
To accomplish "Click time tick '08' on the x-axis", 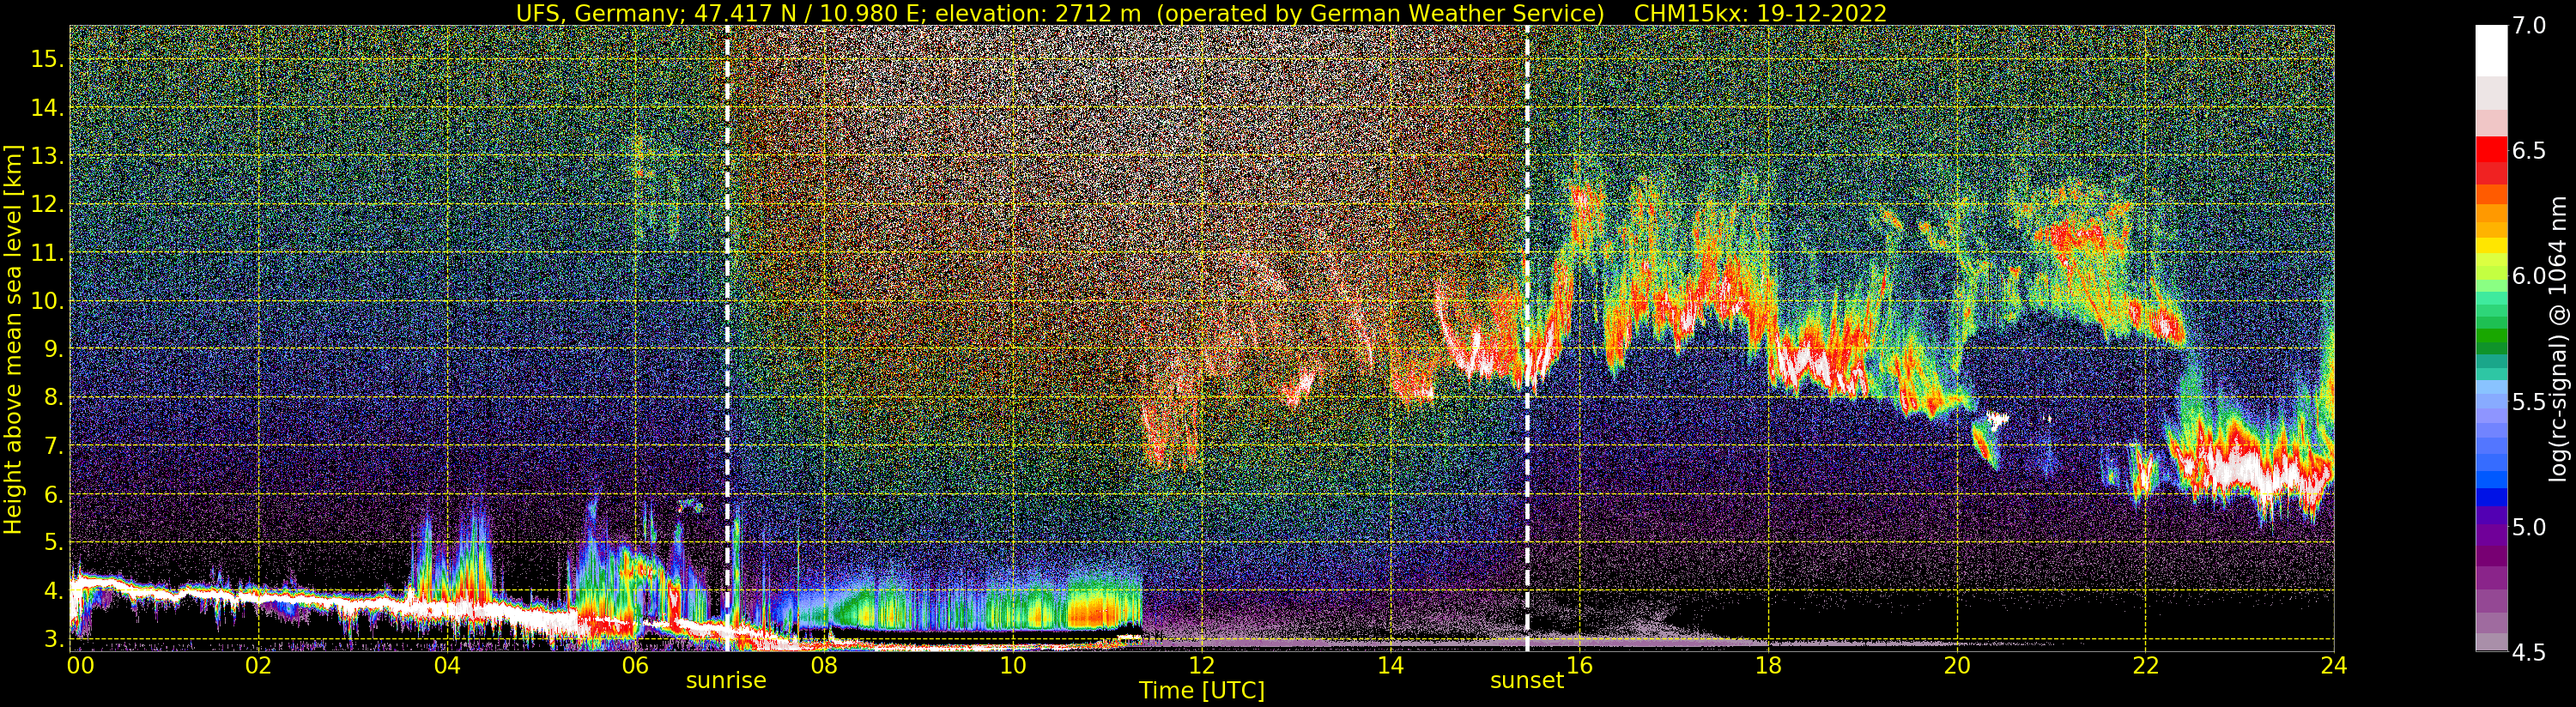I will coord(824,666).
